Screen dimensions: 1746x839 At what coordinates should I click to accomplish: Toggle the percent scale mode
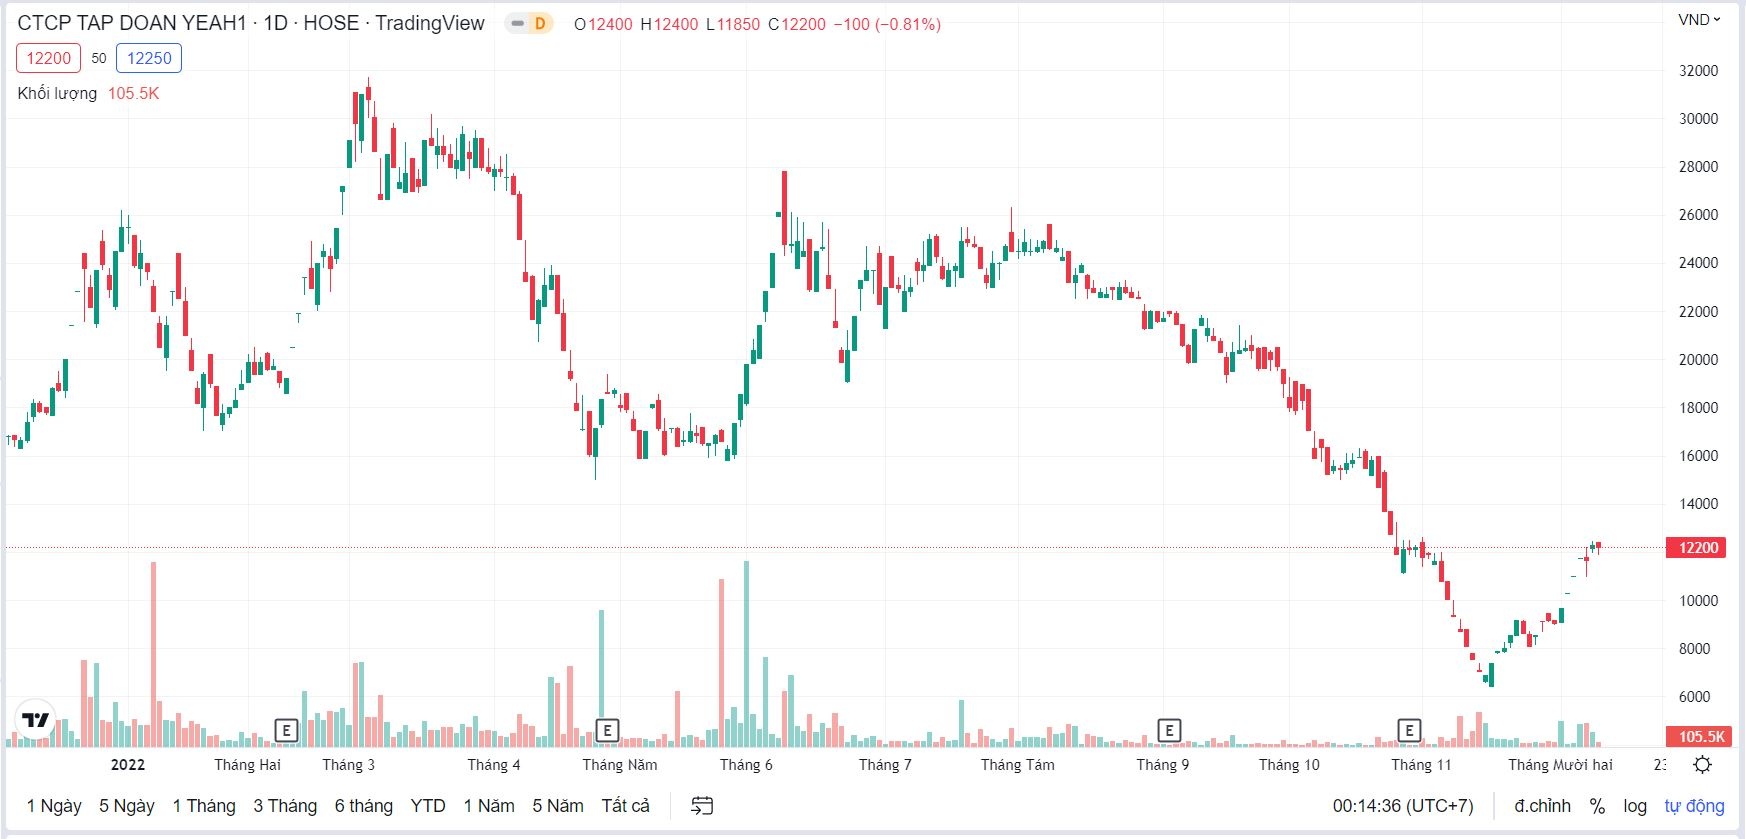pyautogui.click(x=1597, y=806)
